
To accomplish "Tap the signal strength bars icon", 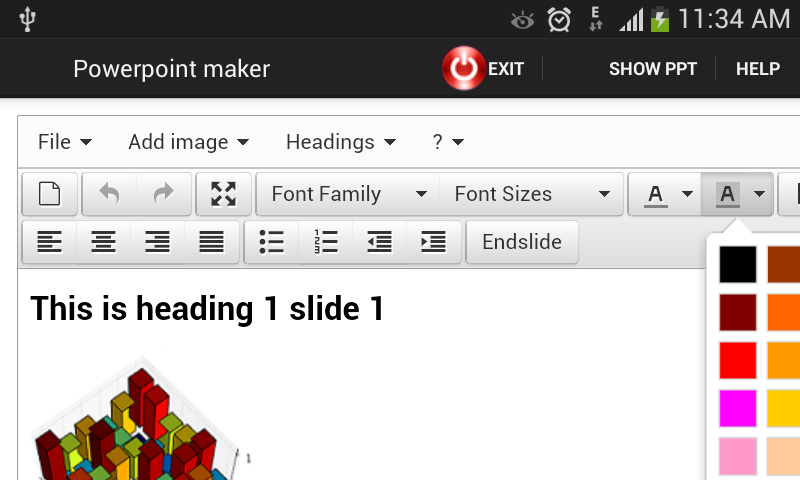I will (x=632, y=21).
